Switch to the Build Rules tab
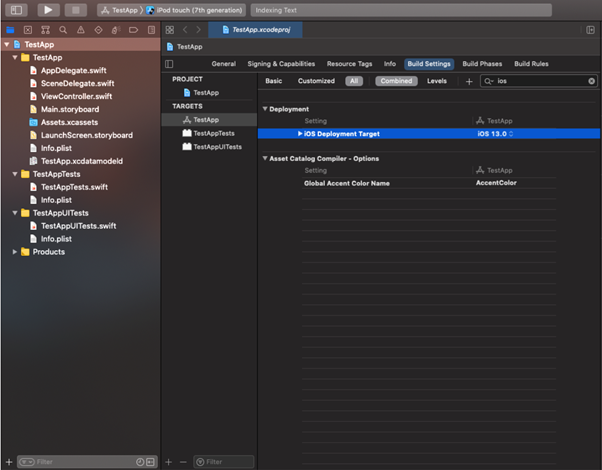This screenshot has width=602, height=470. 531,64
